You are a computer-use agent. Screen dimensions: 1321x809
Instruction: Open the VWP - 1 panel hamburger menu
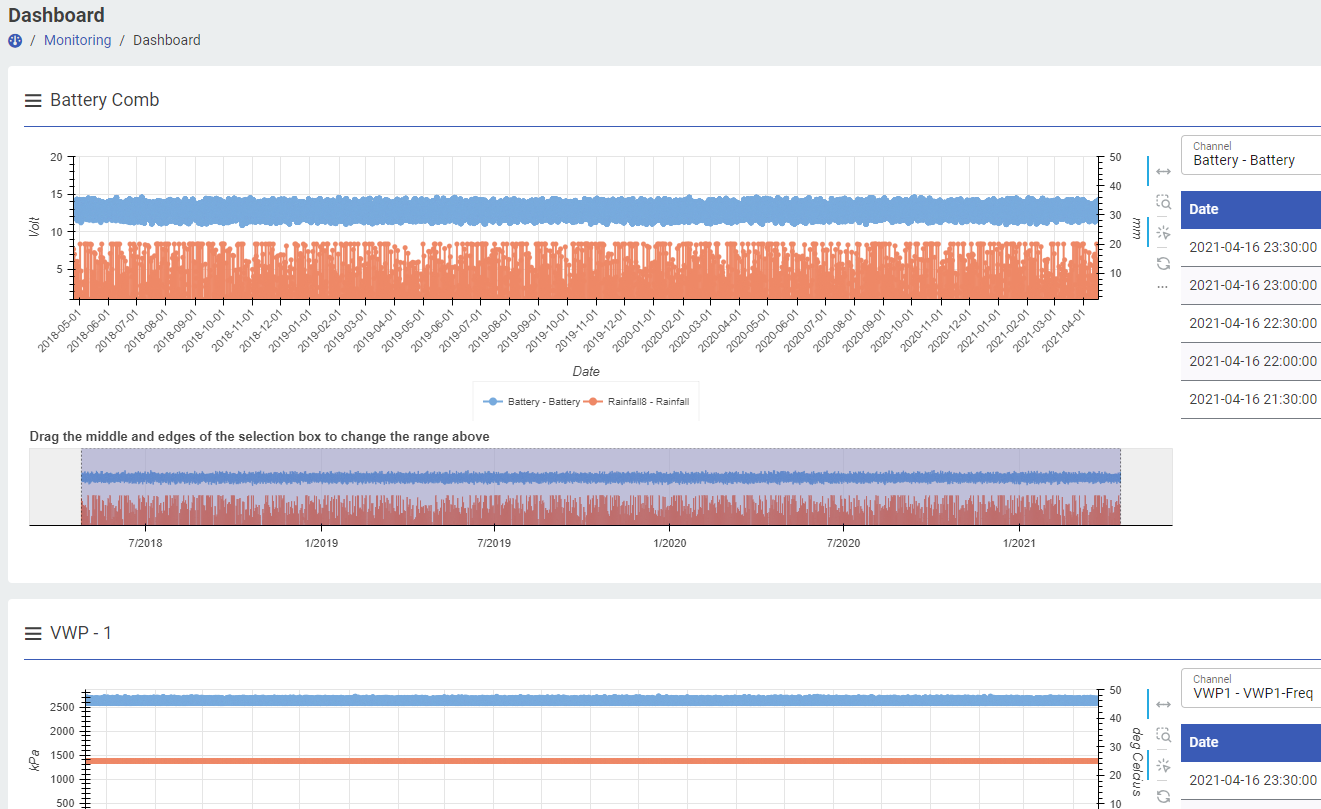coord(33,633)
